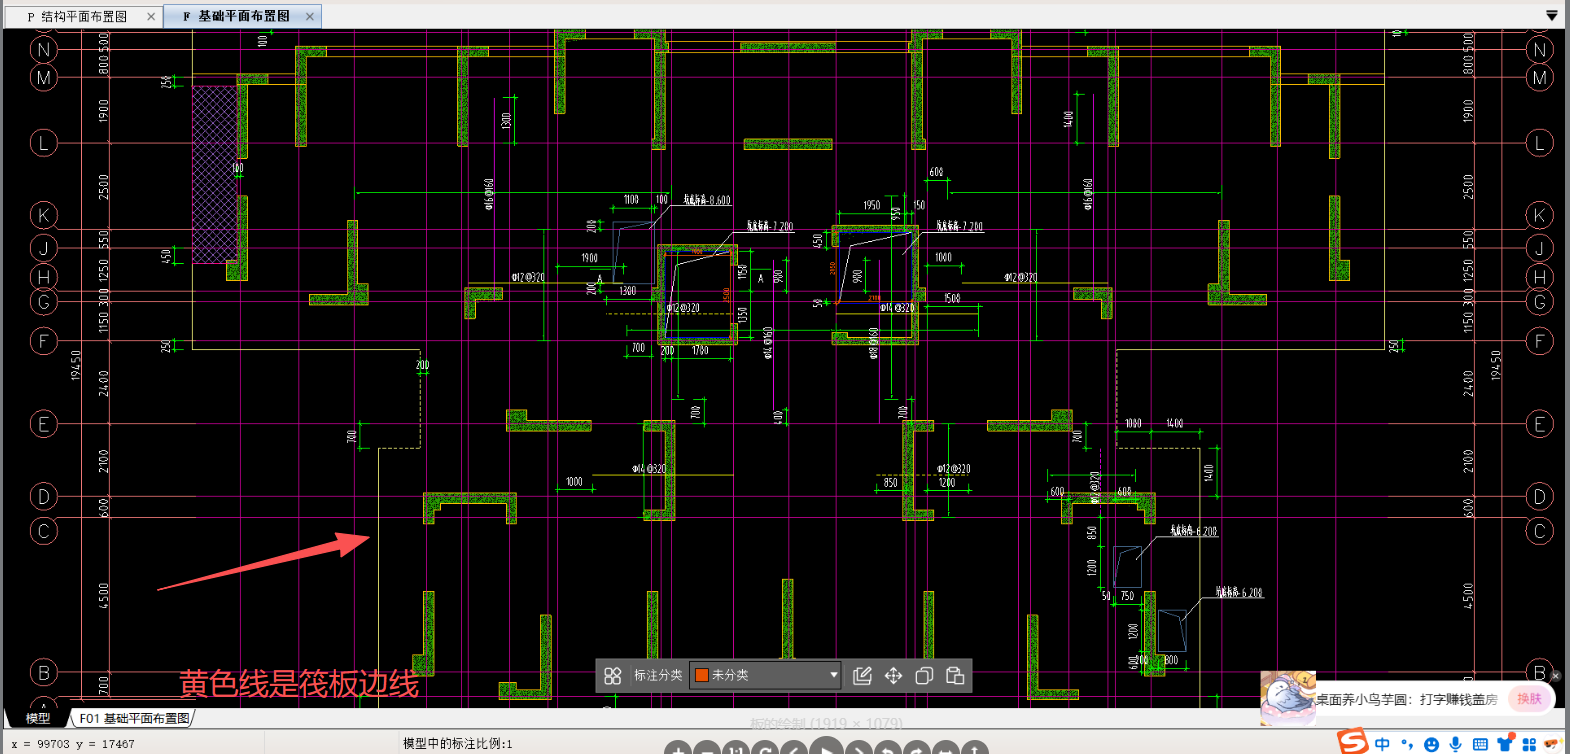This screenshot has width=1570, height=754.
Task: Select the move crosshair-arrows tool
Action: pos(893,676)
